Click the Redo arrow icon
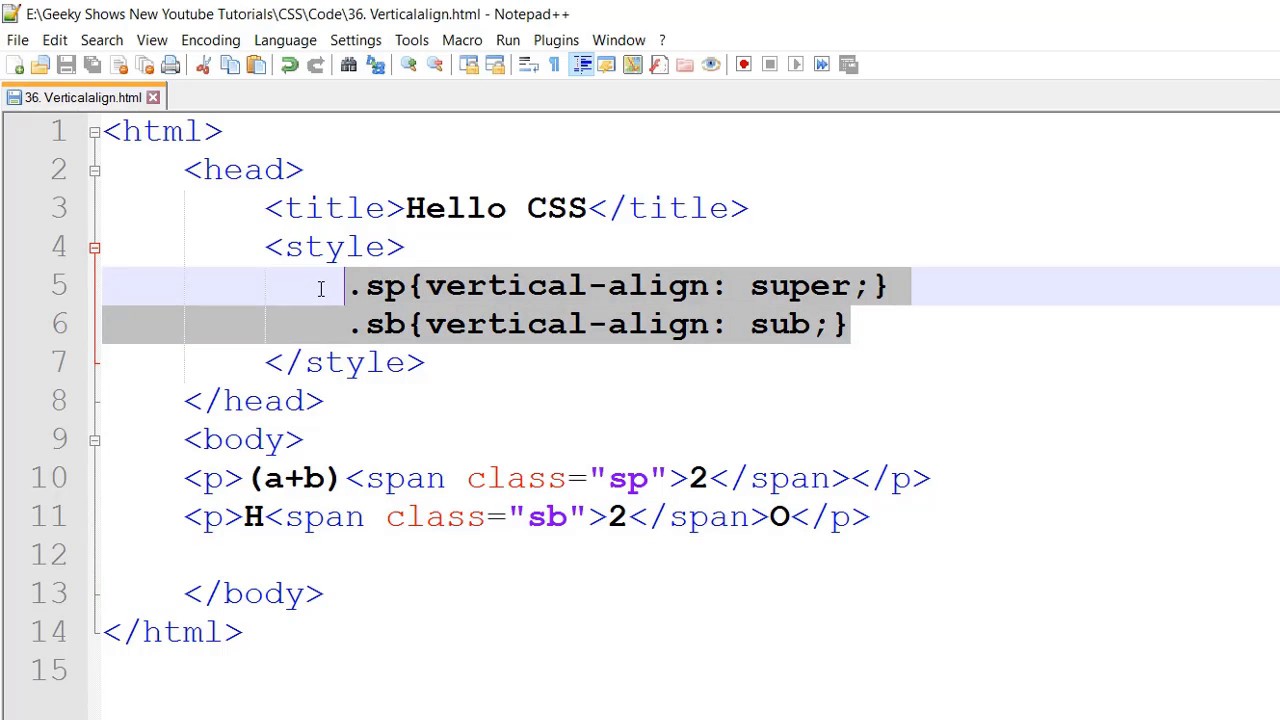The height and width of the screenshot is (720, 1280). [x=315, y=65]
